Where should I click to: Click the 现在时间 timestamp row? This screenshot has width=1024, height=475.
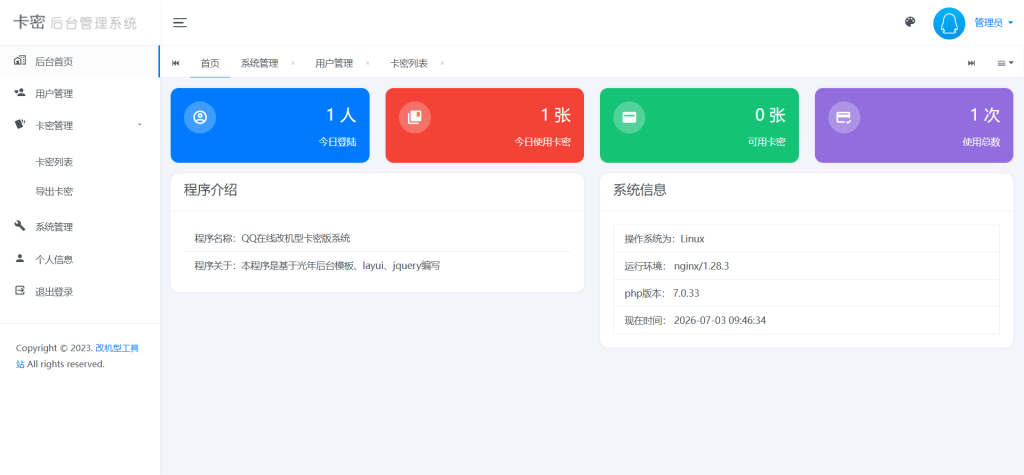(x=806, y=320)
